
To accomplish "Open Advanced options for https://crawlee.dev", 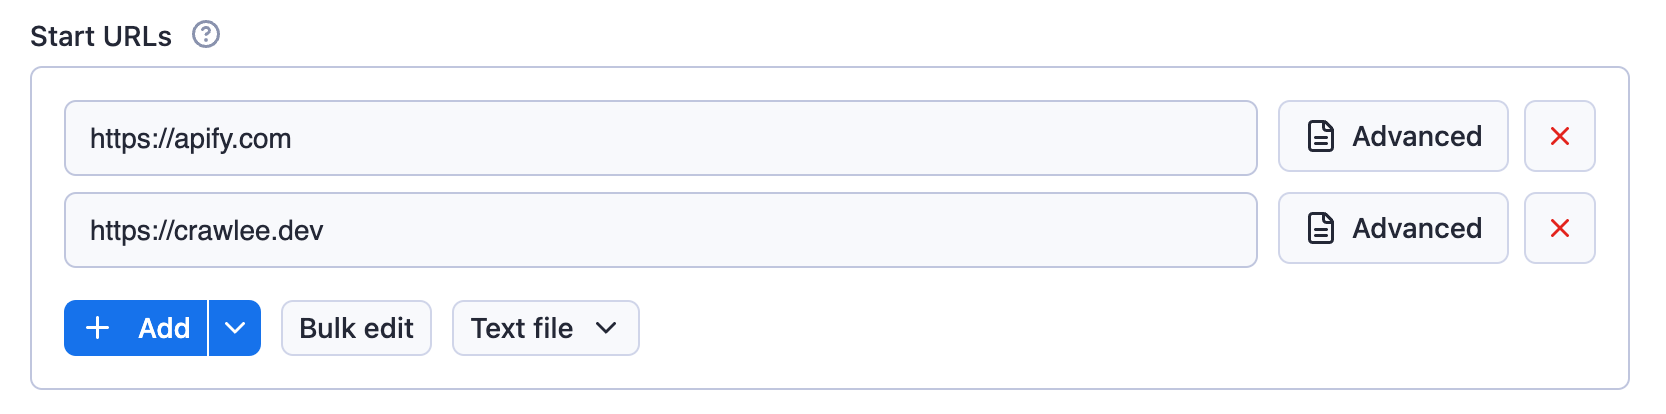I will point(1393,228).
